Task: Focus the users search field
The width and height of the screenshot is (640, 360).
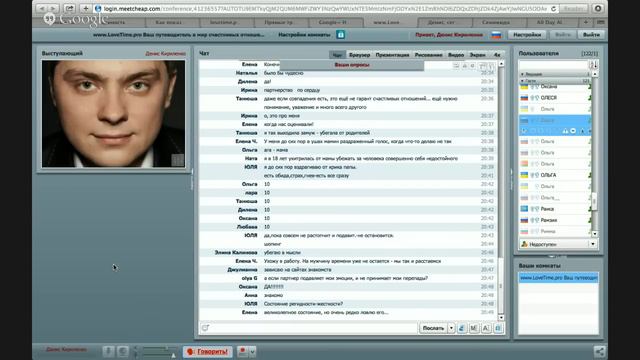Action: pos(553,65)
